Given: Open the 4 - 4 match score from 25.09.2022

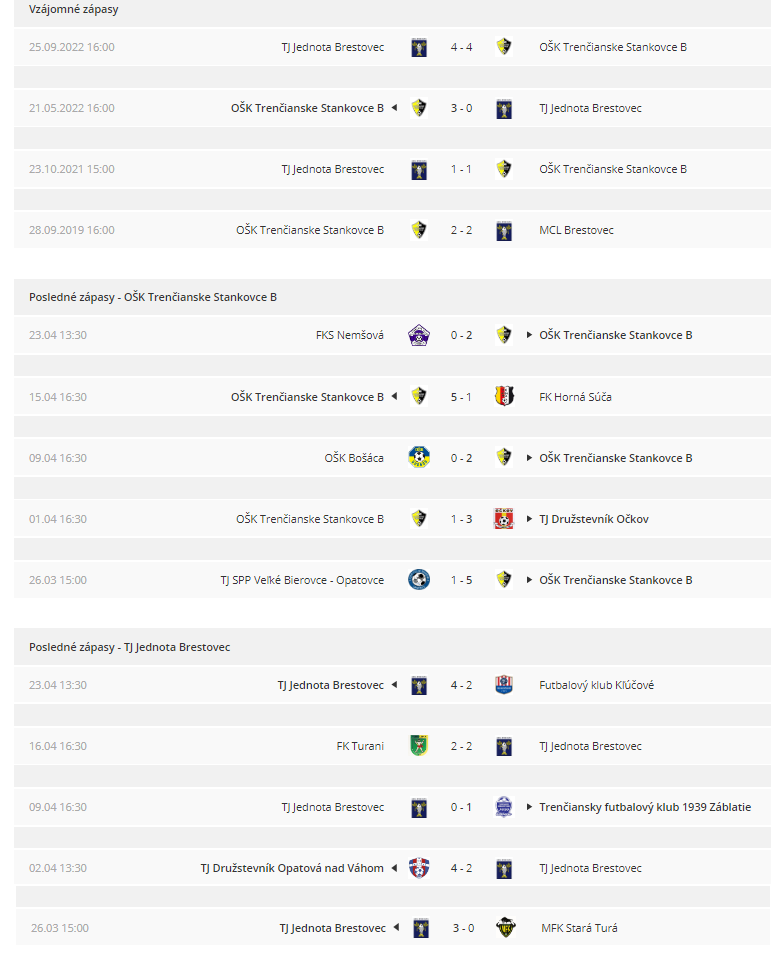Looking at the screenshot, I should [x=461, y=47].
